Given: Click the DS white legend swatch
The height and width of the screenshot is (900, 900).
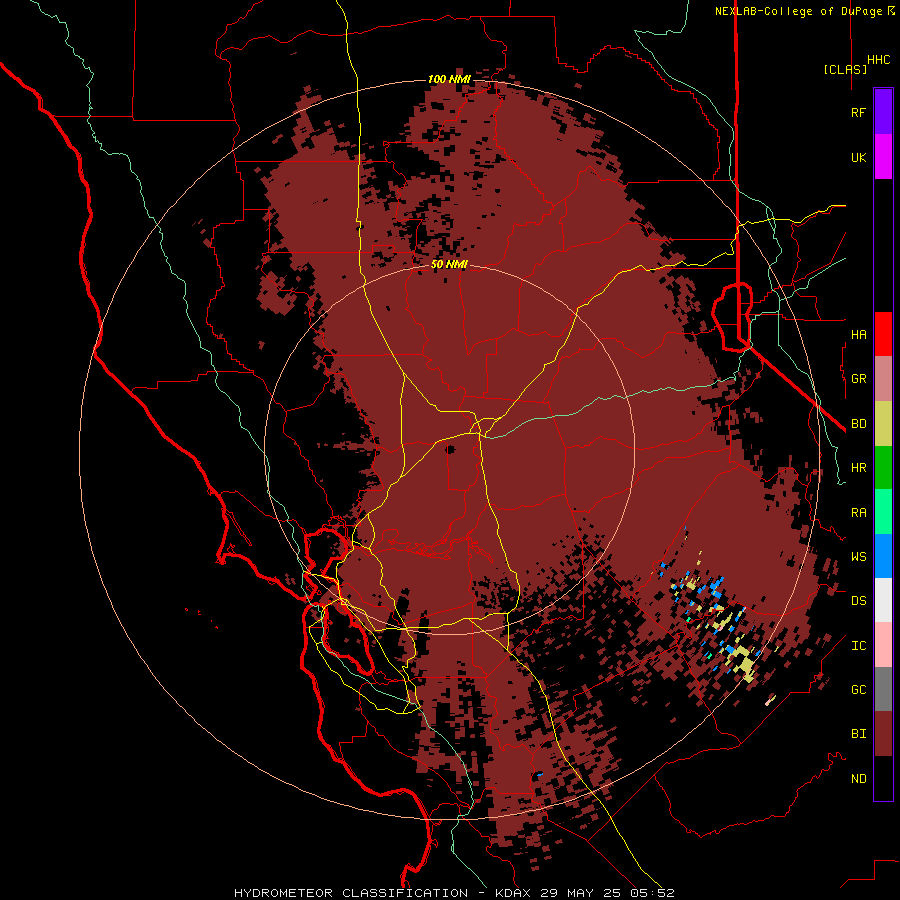Looking at the screenshot, I should coord(883,600).
